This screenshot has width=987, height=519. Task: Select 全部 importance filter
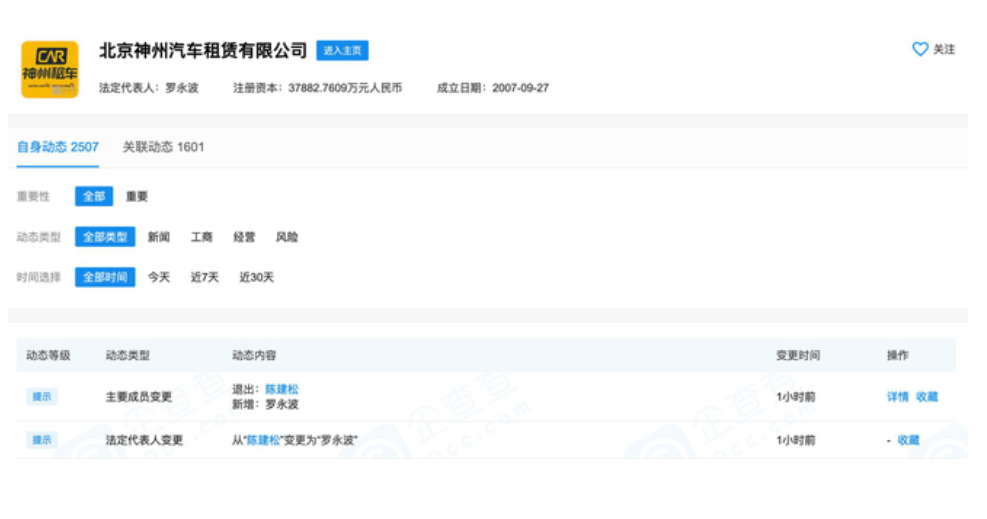(94, 196)
